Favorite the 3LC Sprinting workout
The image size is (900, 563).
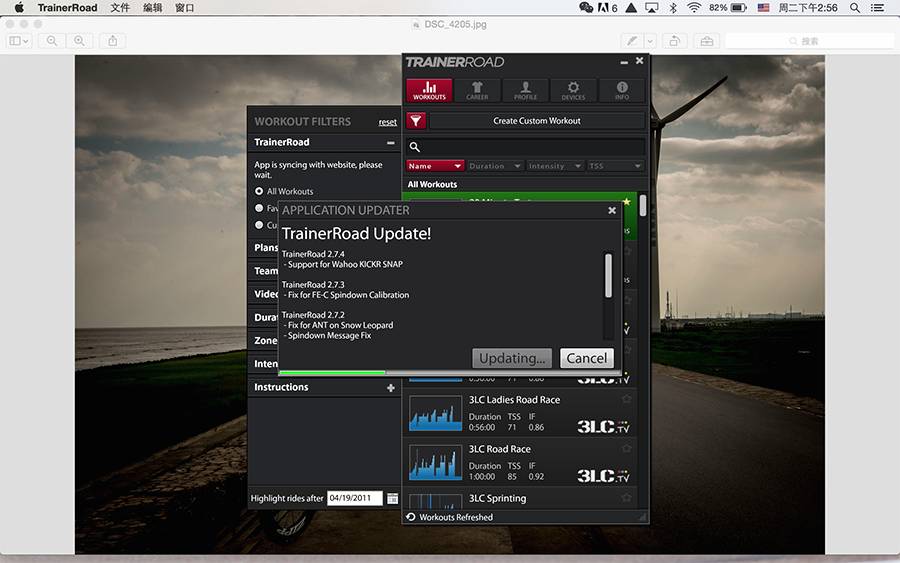tap(626, 498)
